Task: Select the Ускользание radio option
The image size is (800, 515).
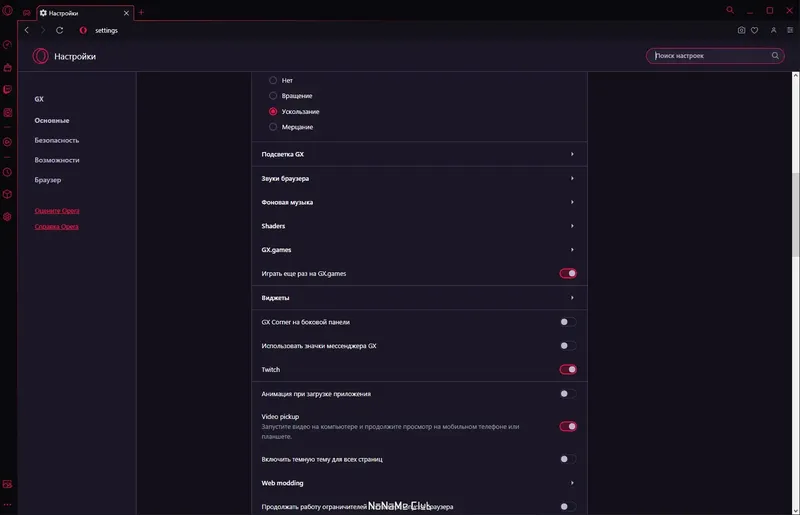Action: click(x=273, y=111)
